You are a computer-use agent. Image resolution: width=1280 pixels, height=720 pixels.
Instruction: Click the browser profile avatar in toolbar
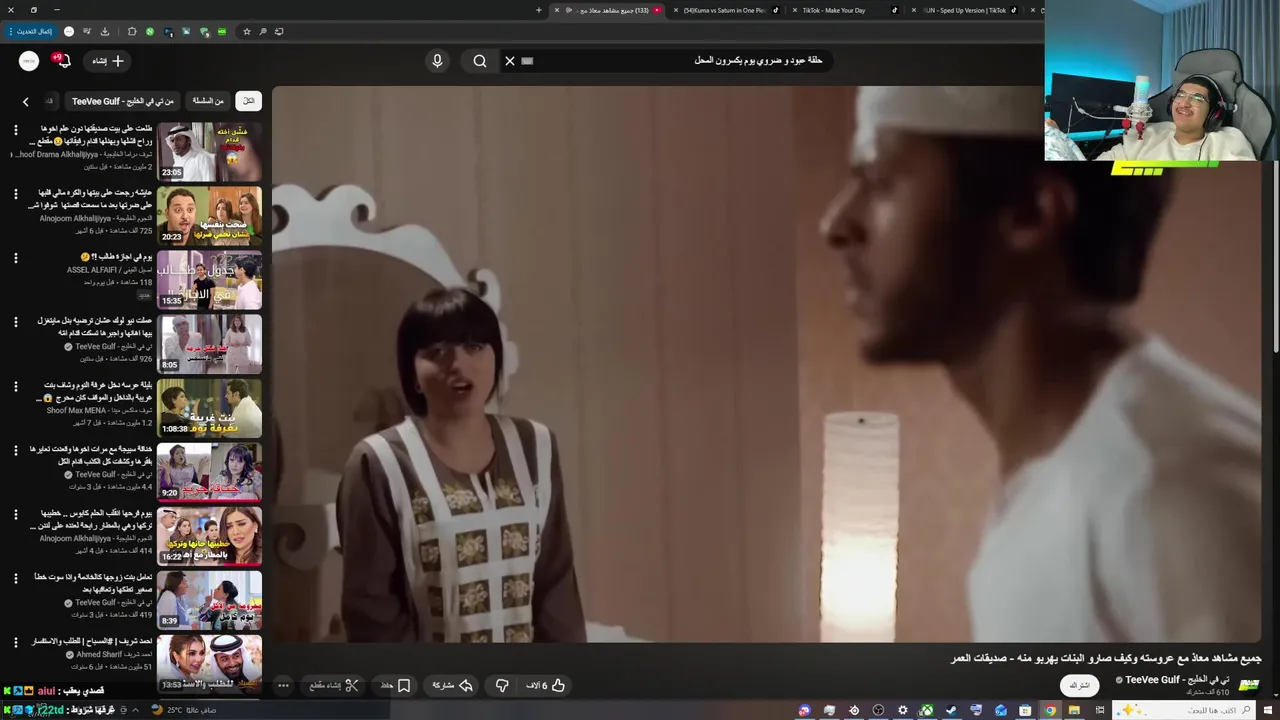pos(69,31)
